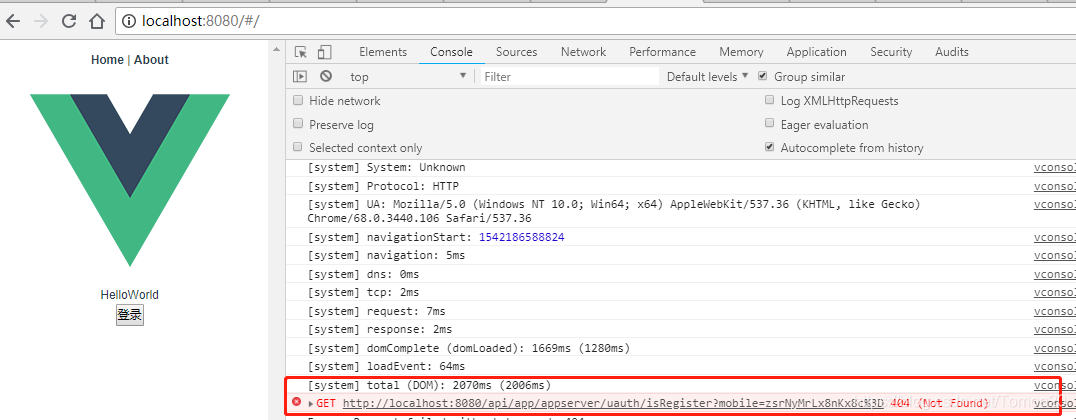Enable Hide network checkbox
The width and height of the screenshot is (1076, 420).
298,100
